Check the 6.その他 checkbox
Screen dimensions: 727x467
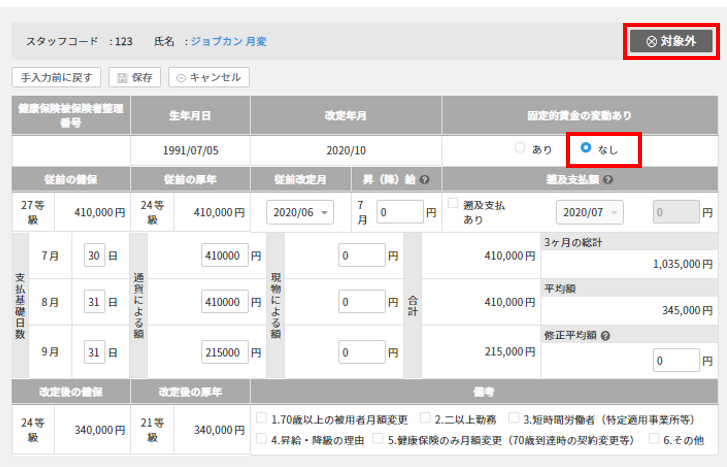[654, 439]
